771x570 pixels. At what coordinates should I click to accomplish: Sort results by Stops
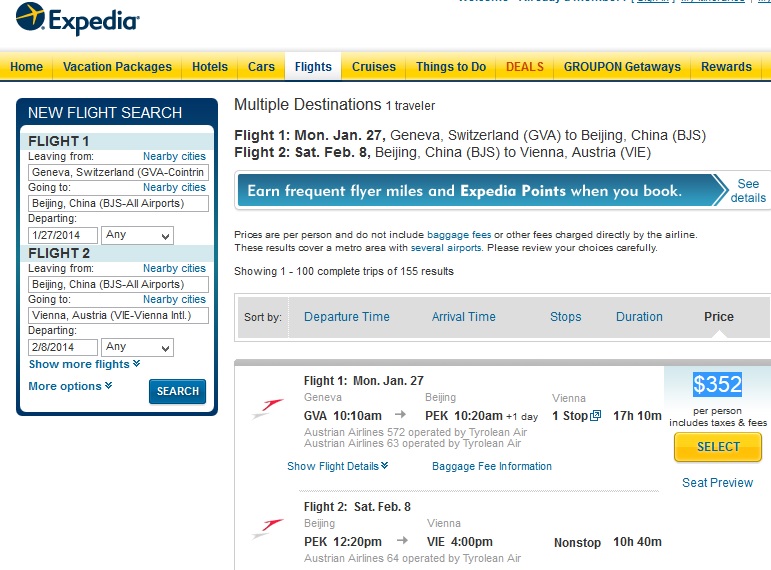[x=565, y=317]
